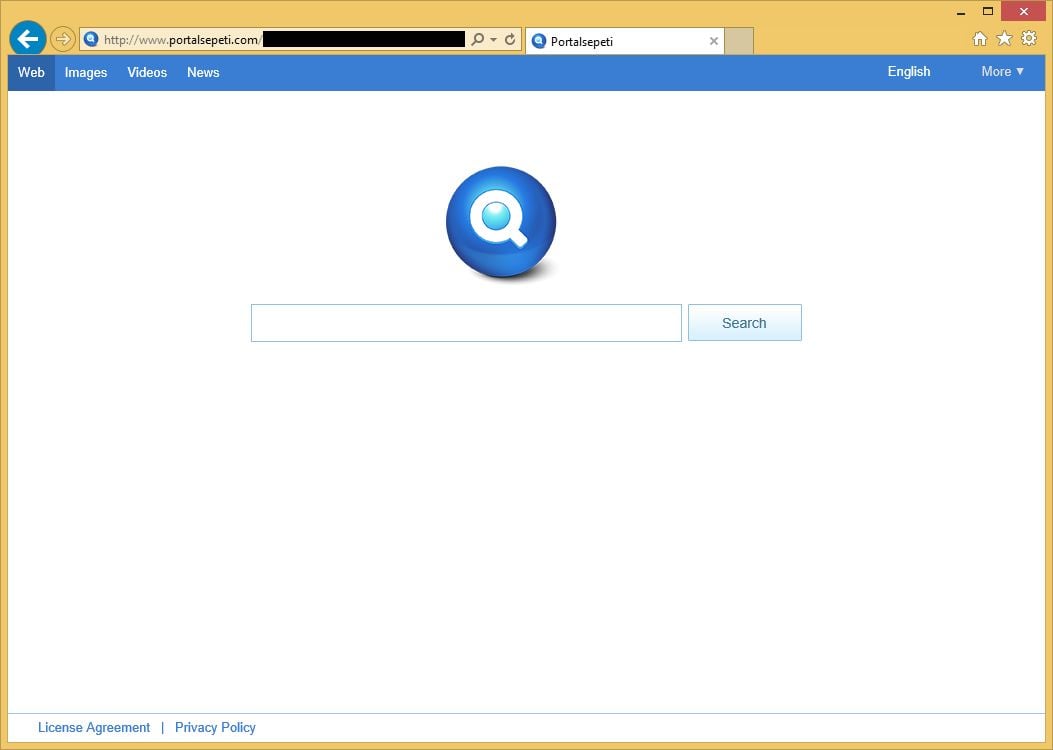Viewport: 1053px width, 750px height.
Task: Click the site favicon in the address bar
Action: (x=91, y=40)
